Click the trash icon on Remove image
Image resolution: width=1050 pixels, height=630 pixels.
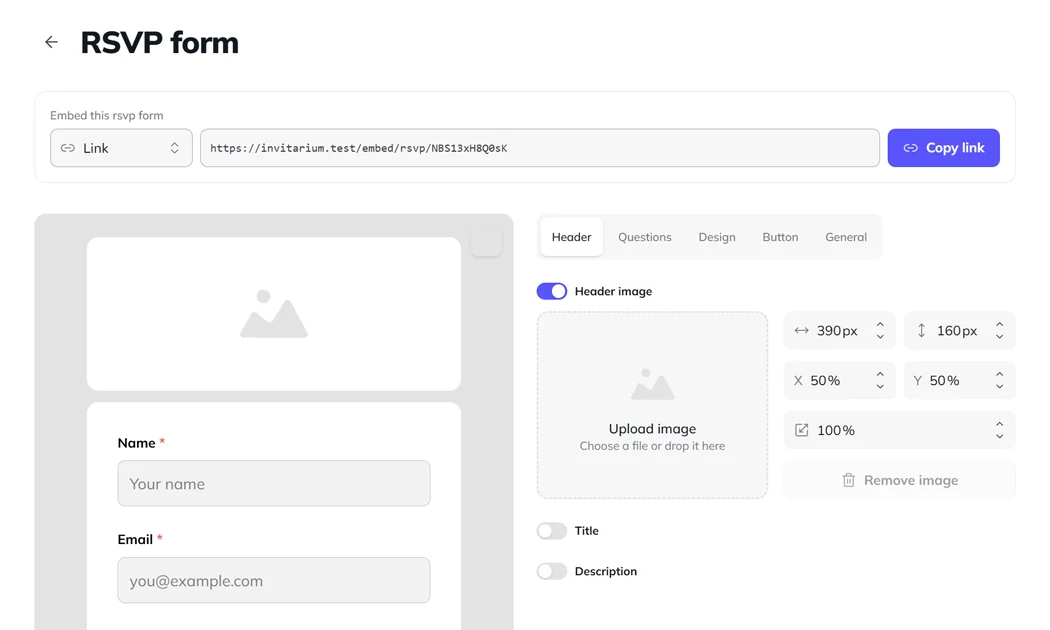[x=848, y=480]
